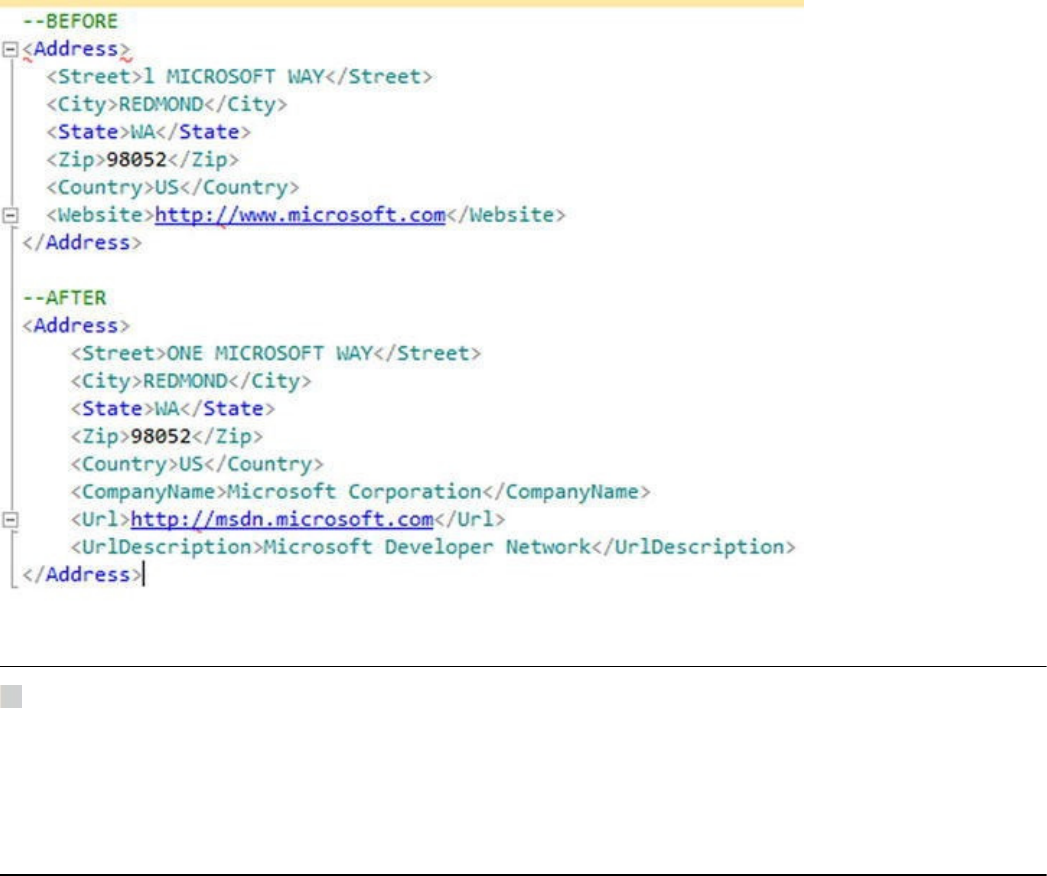This screenshot has height=876, width=1047.
Task: Collapse outline toggle beside the Website line
Action: [10, 216]
